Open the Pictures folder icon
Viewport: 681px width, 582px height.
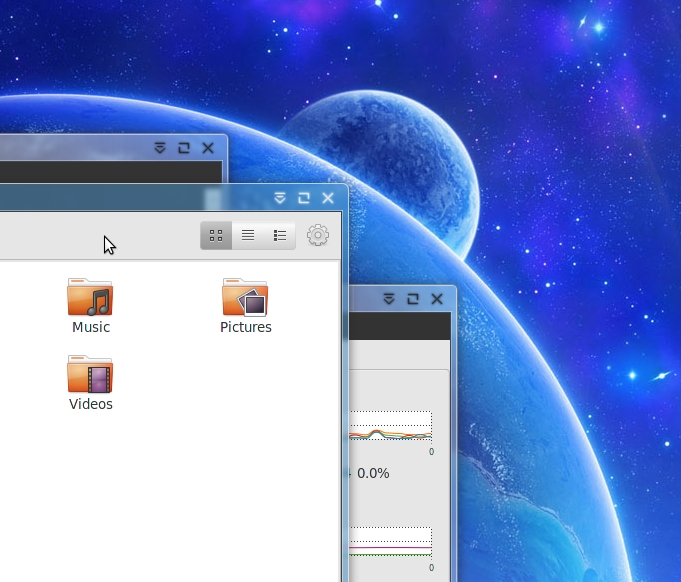coord(245,297)
